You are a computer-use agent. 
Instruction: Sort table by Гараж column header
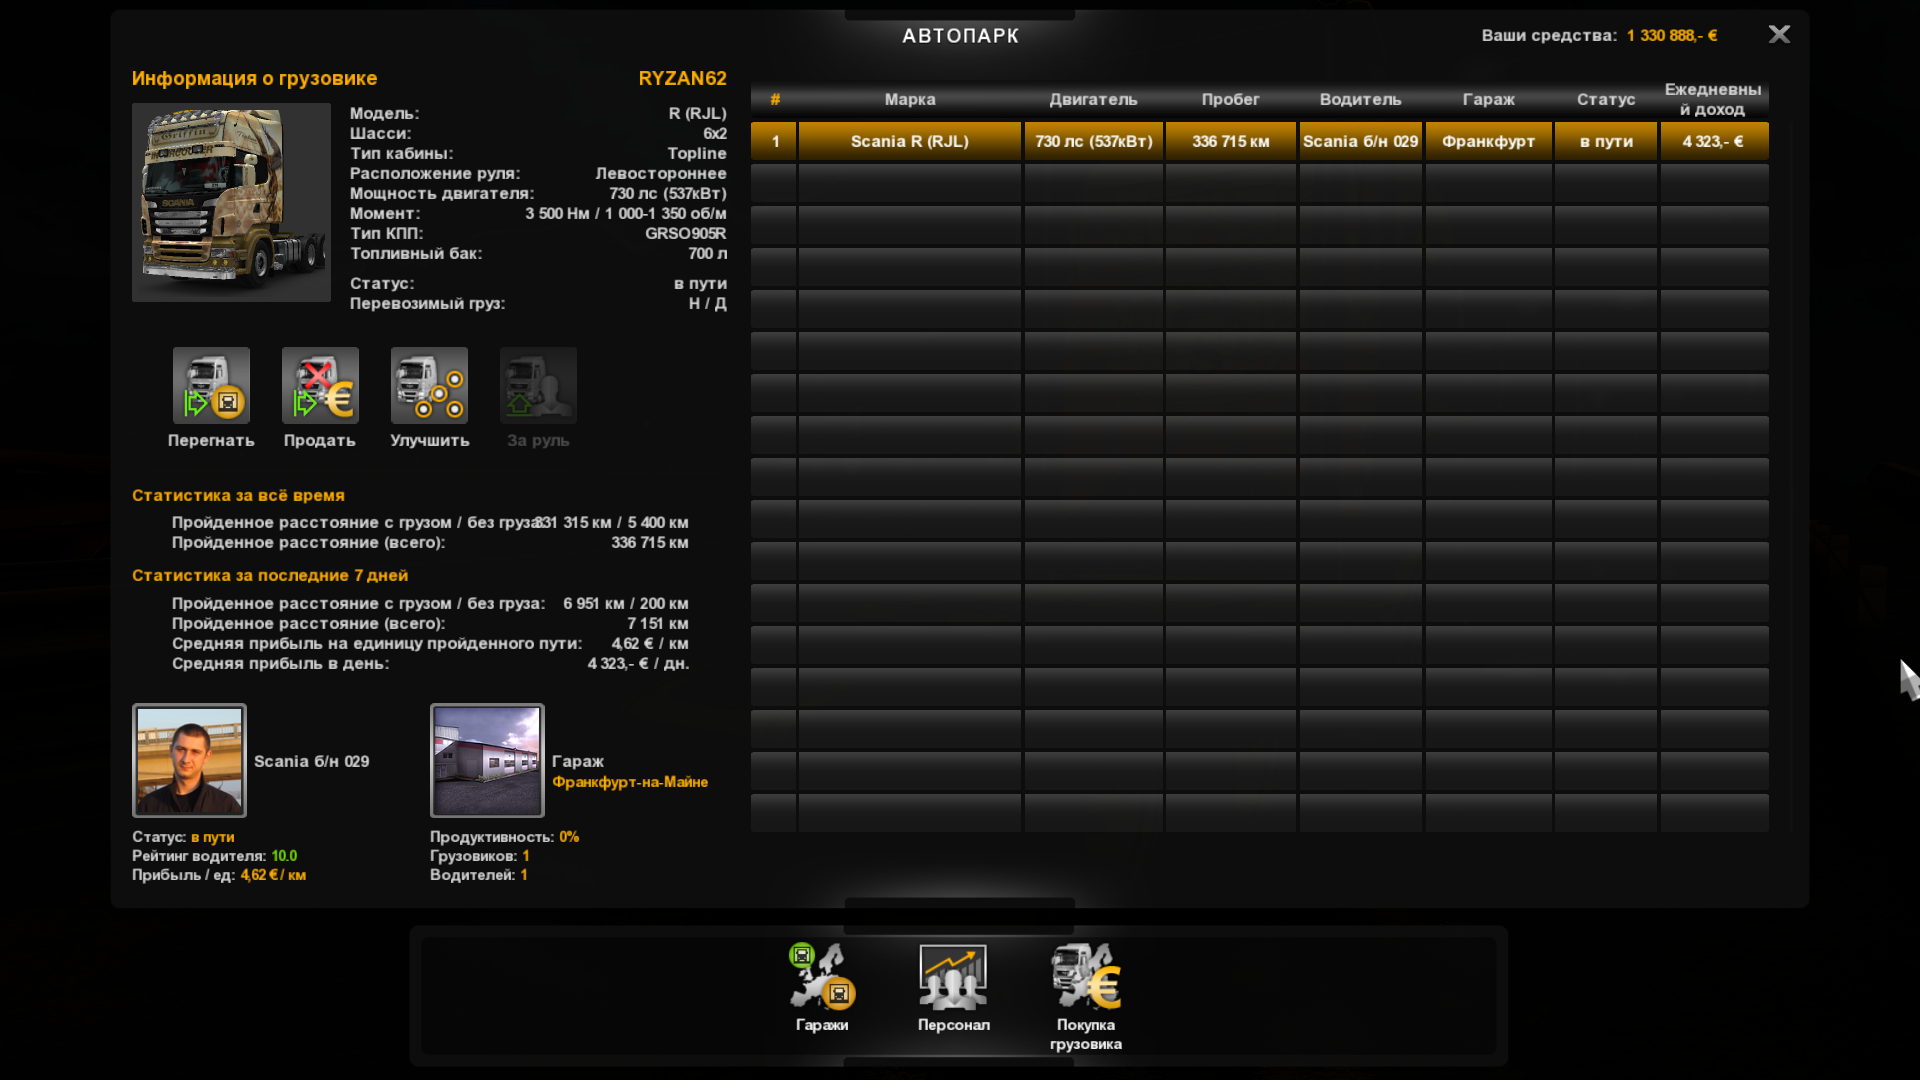1488,99
